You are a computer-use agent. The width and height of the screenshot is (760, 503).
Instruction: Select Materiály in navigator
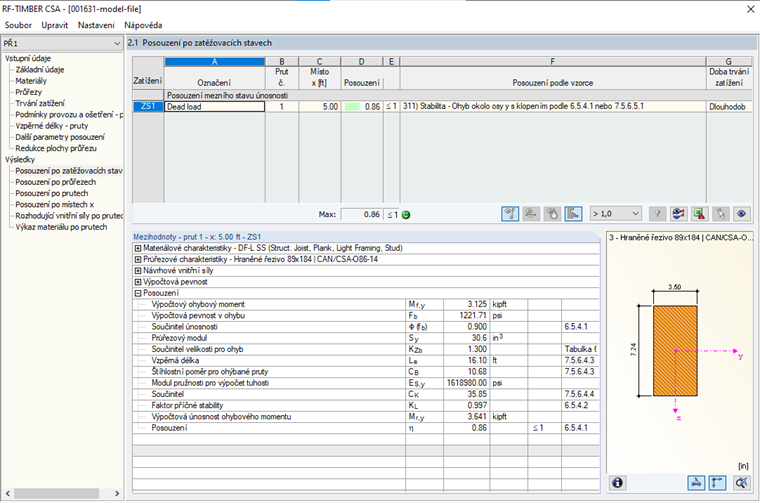(x=31, y=81)
